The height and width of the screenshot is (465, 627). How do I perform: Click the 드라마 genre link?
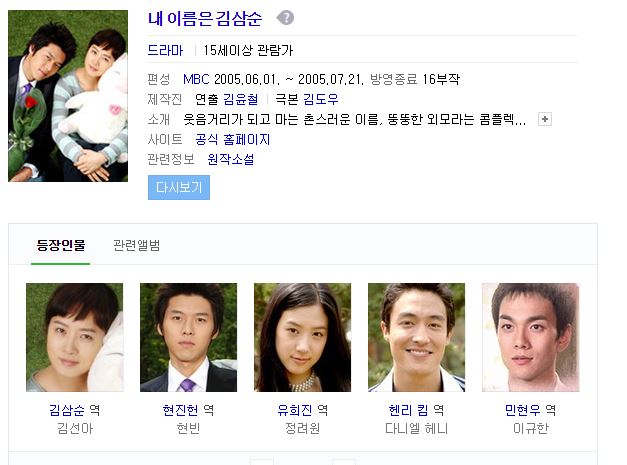(x=165, y=50)
